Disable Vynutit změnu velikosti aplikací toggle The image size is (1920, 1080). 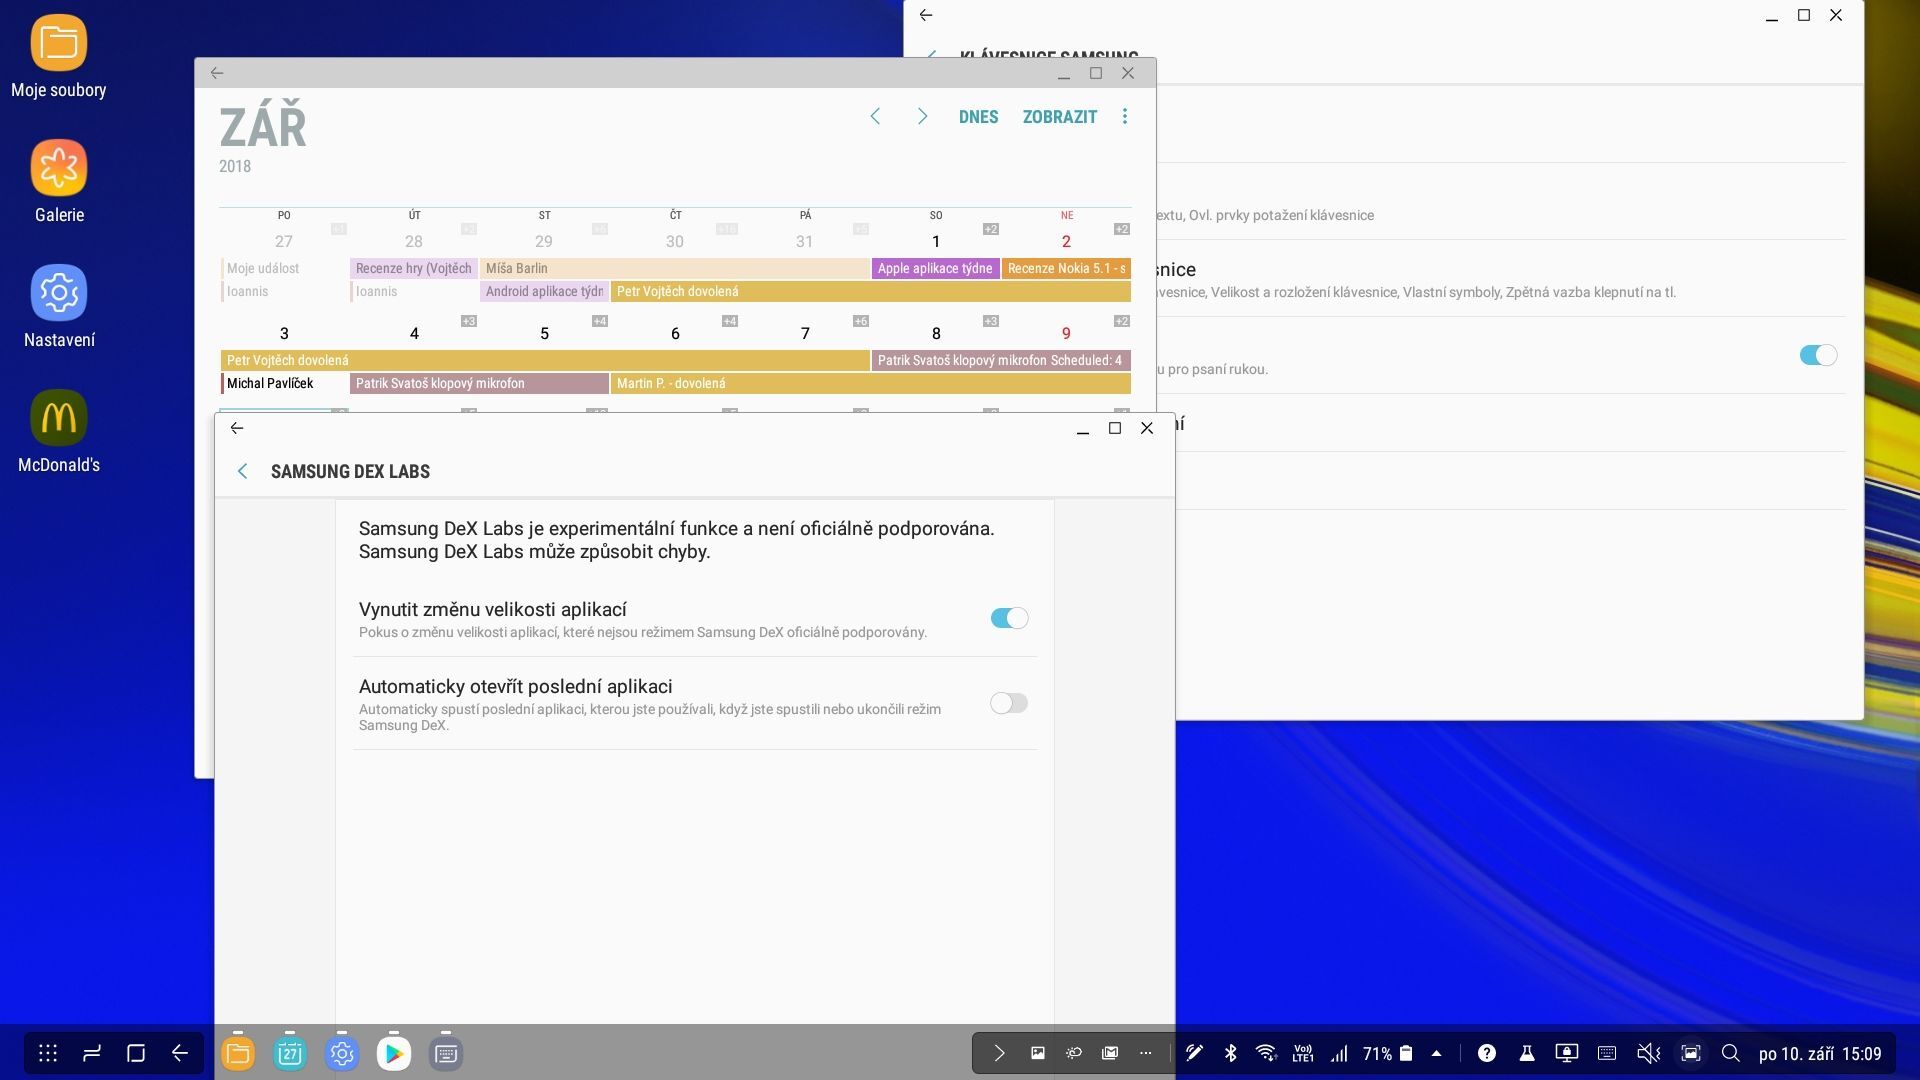click(x=1008, y=618)
